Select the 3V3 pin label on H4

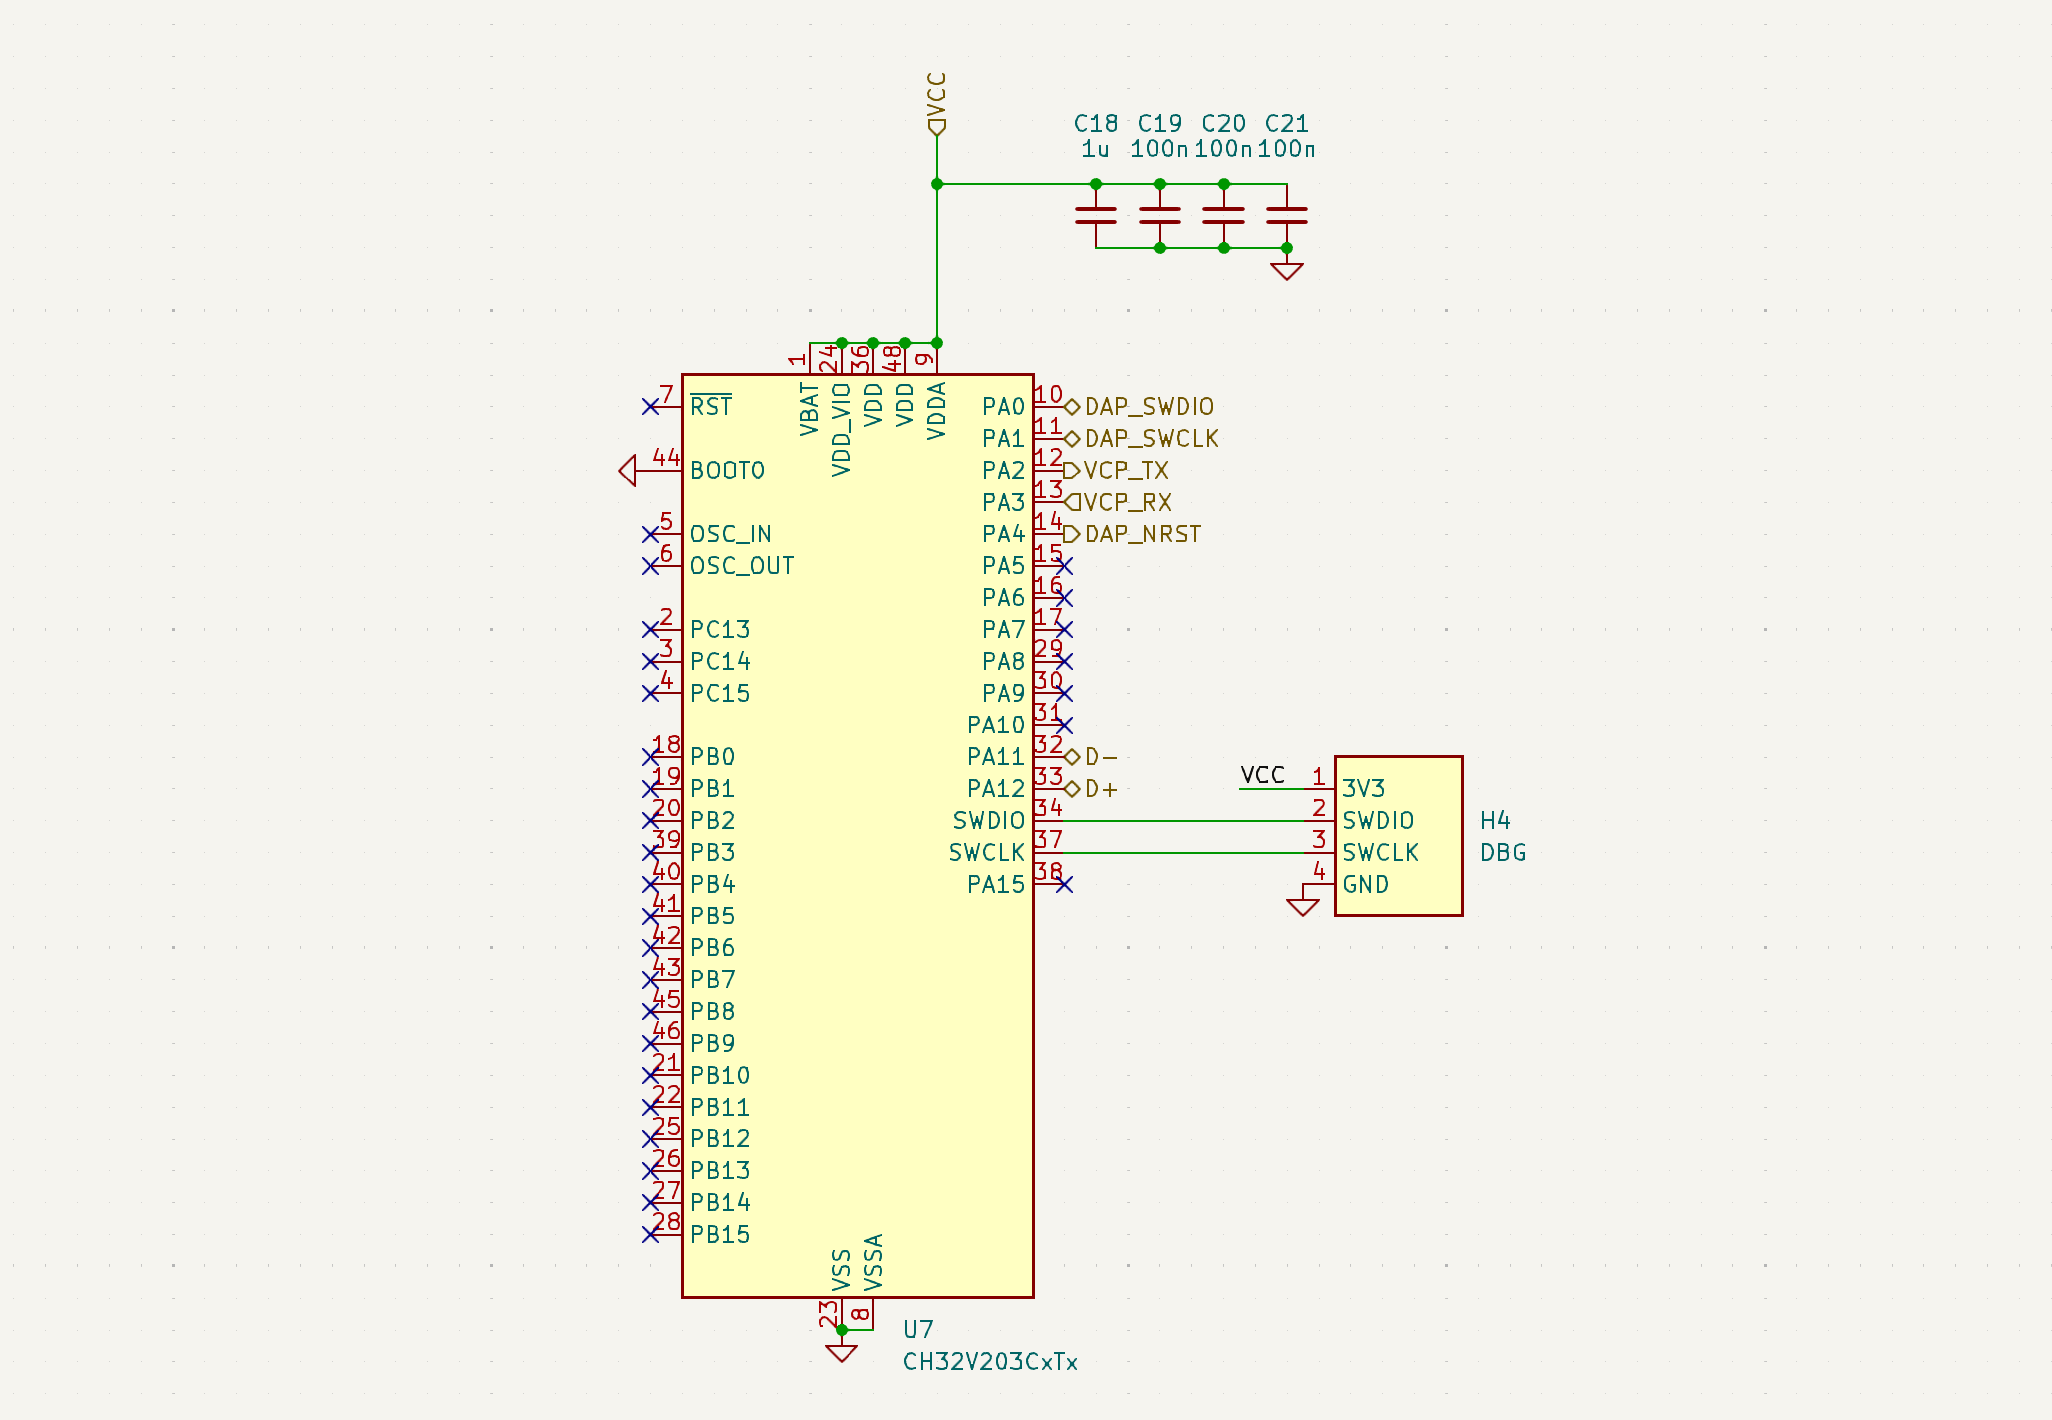(1363, 789)
